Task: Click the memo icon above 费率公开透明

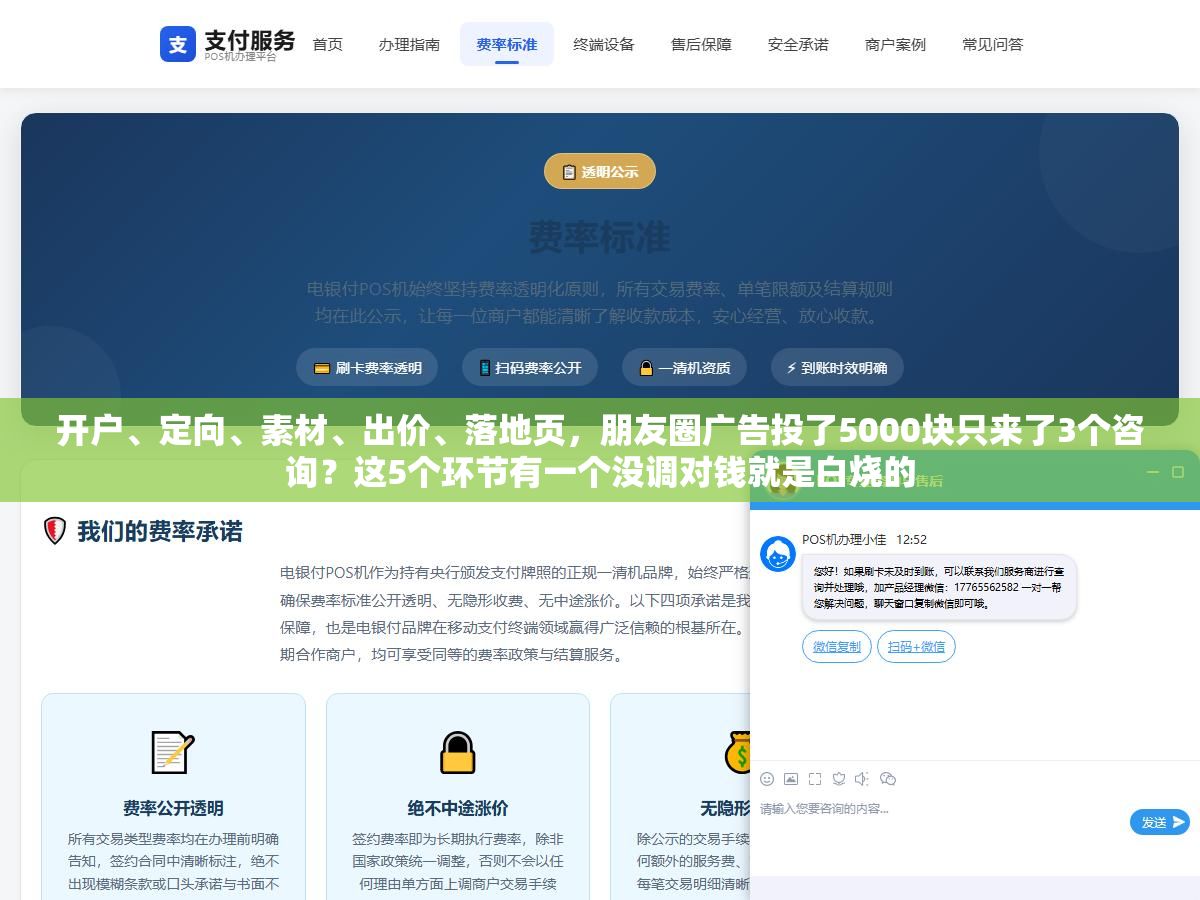Action: coord(172,752)
